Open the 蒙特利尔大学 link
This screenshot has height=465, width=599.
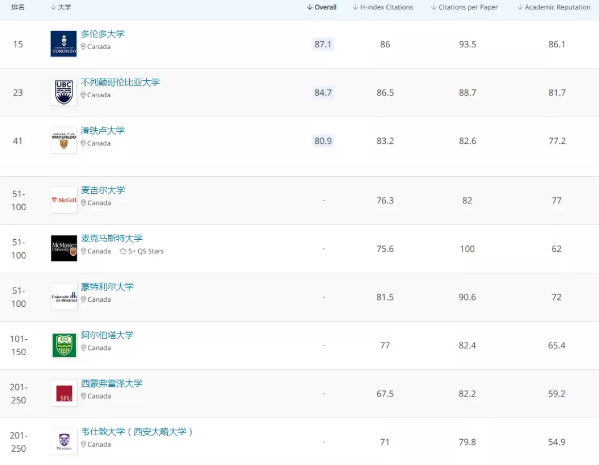[107, 287]
